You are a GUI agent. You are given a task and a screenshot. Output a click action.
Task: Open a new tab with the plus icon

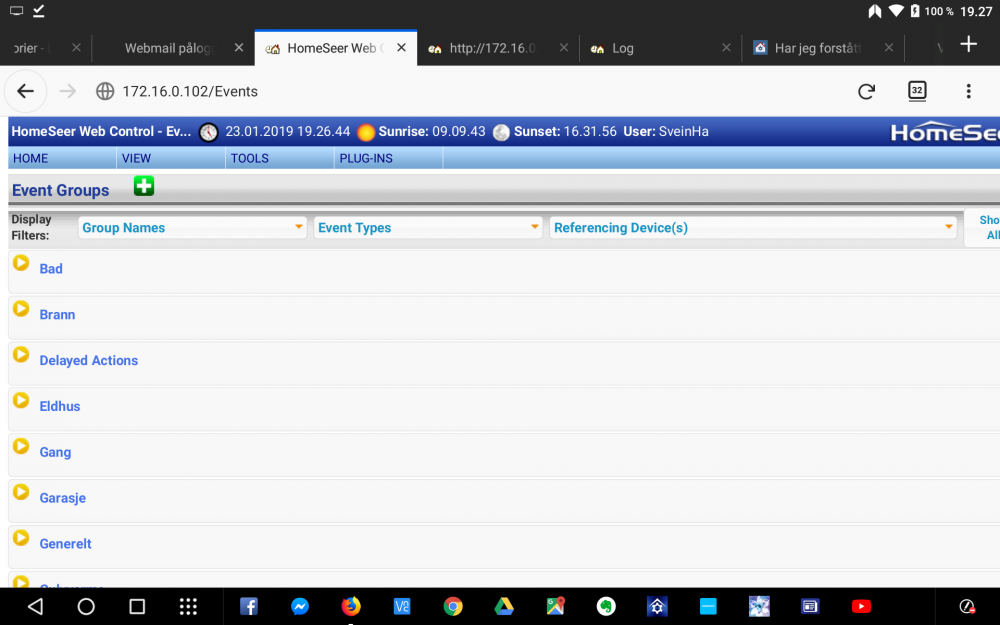(968, 44)
